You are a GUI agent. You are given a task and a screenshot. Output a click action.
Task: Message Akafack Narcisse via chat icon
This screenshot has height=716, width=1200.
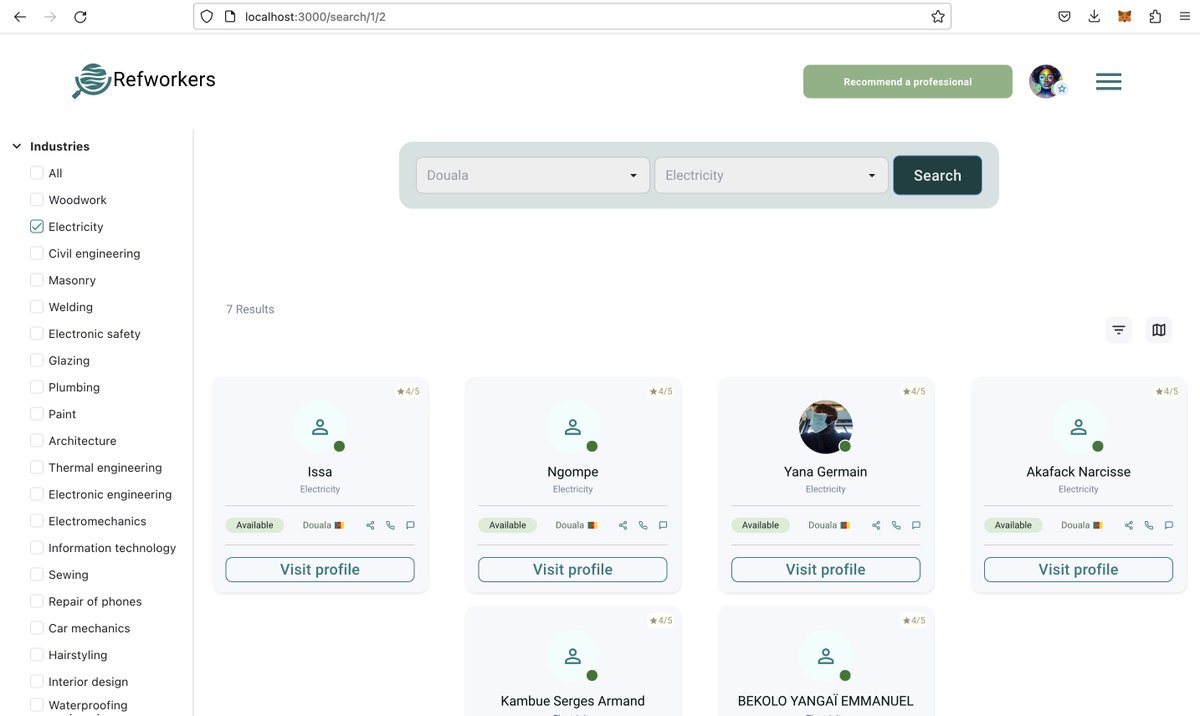tap(1169, 525)
